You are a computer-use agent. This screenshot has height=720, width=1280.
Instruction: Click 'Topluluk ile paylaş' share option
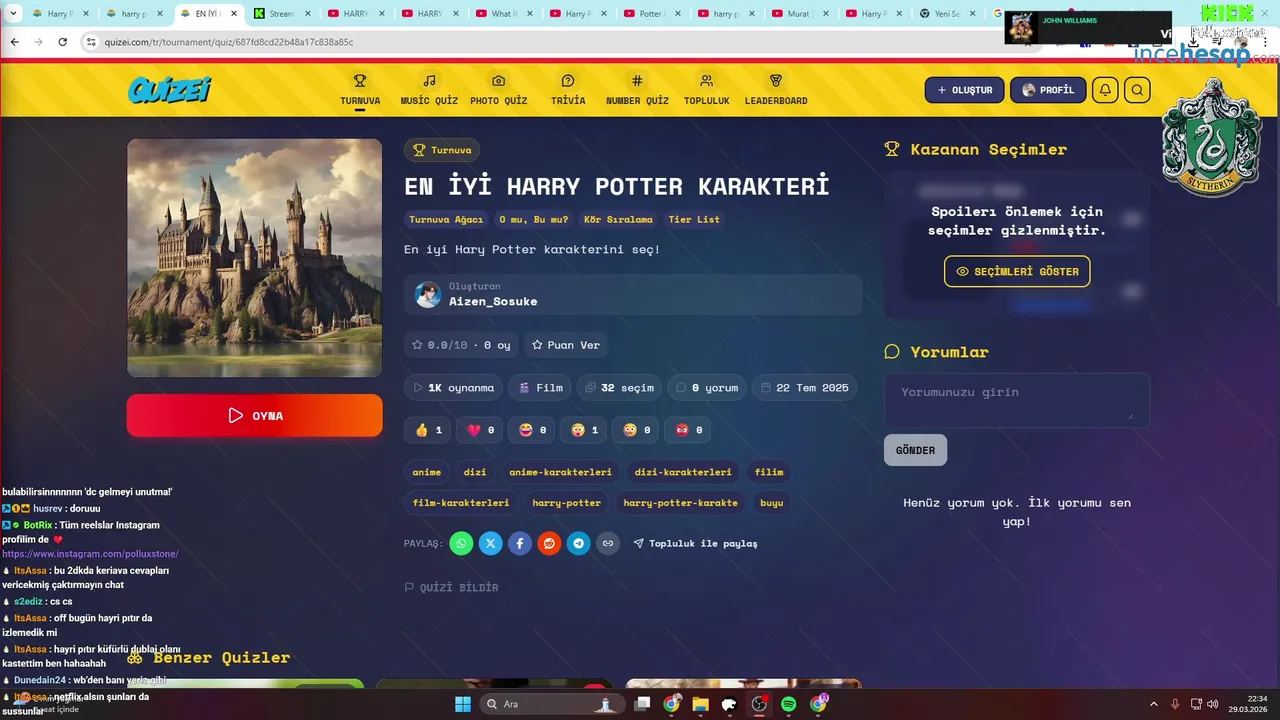(x=696, y=543)
